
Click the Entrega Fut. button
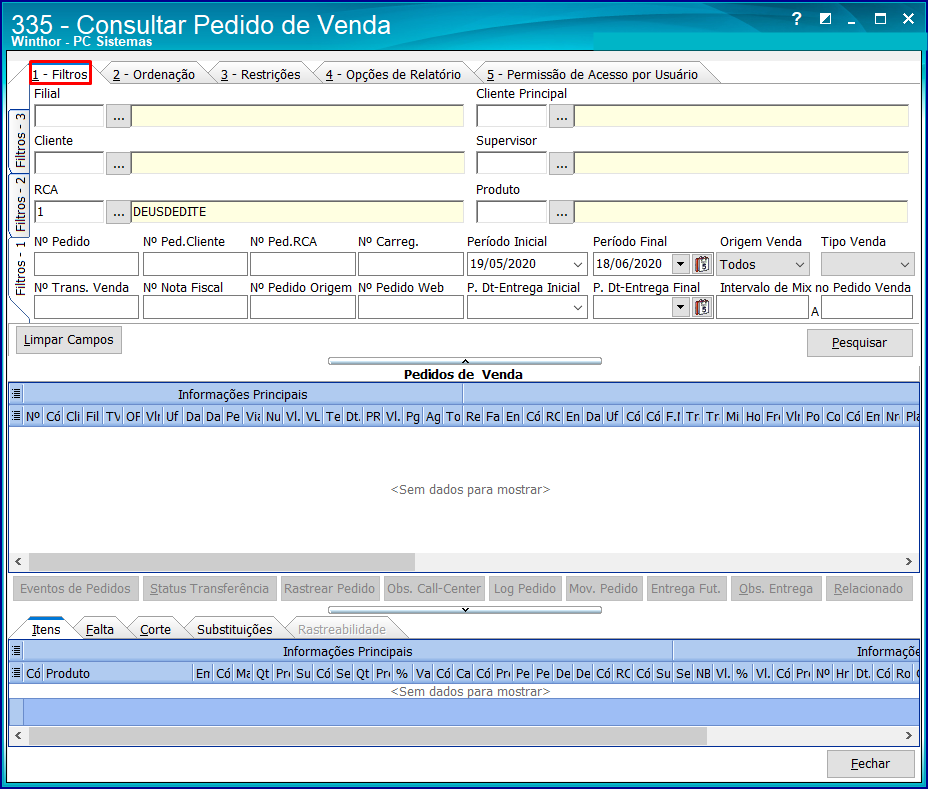point(686,588)
